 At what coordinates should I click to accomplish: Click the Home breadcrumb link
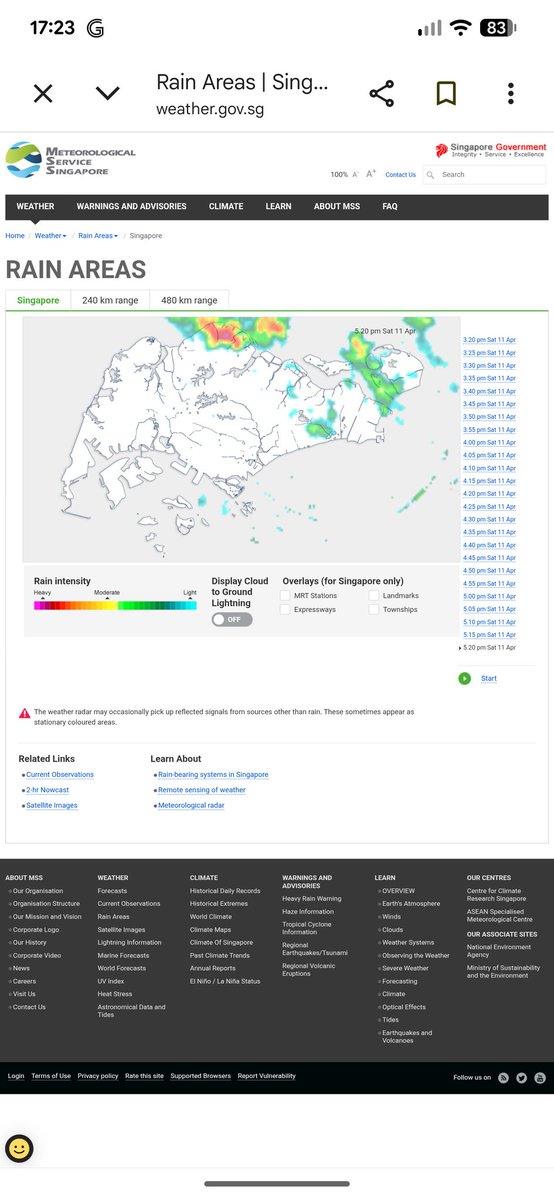tap(15, 236)
